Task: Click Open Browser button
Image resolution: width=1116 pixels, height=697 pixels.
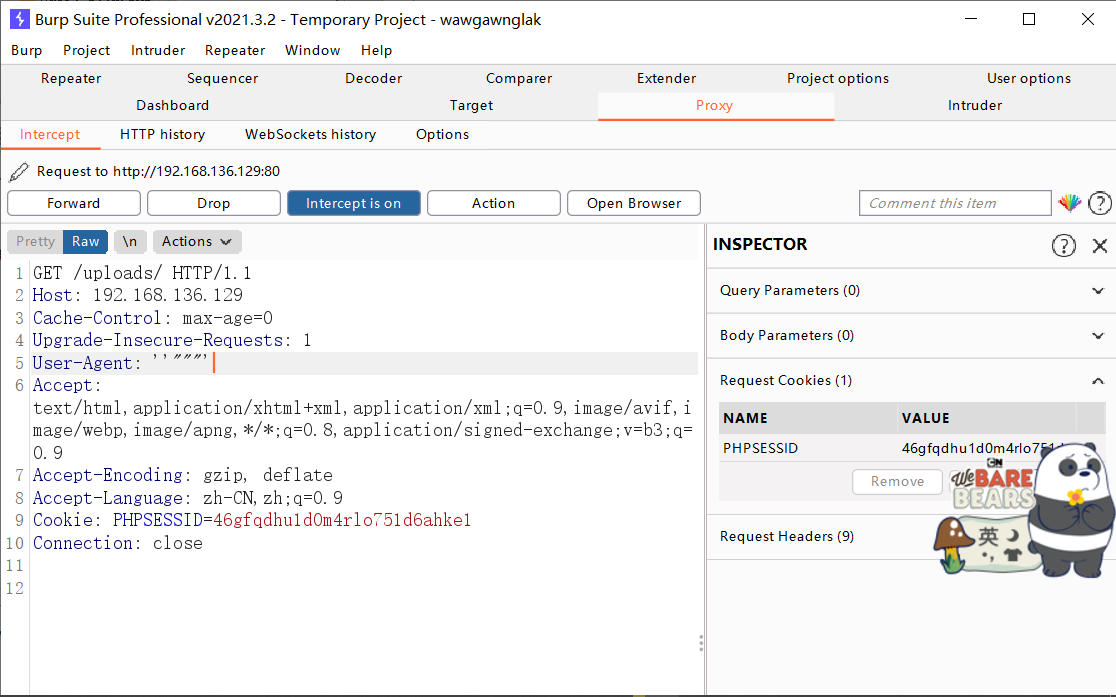Action: click(633, 203)
